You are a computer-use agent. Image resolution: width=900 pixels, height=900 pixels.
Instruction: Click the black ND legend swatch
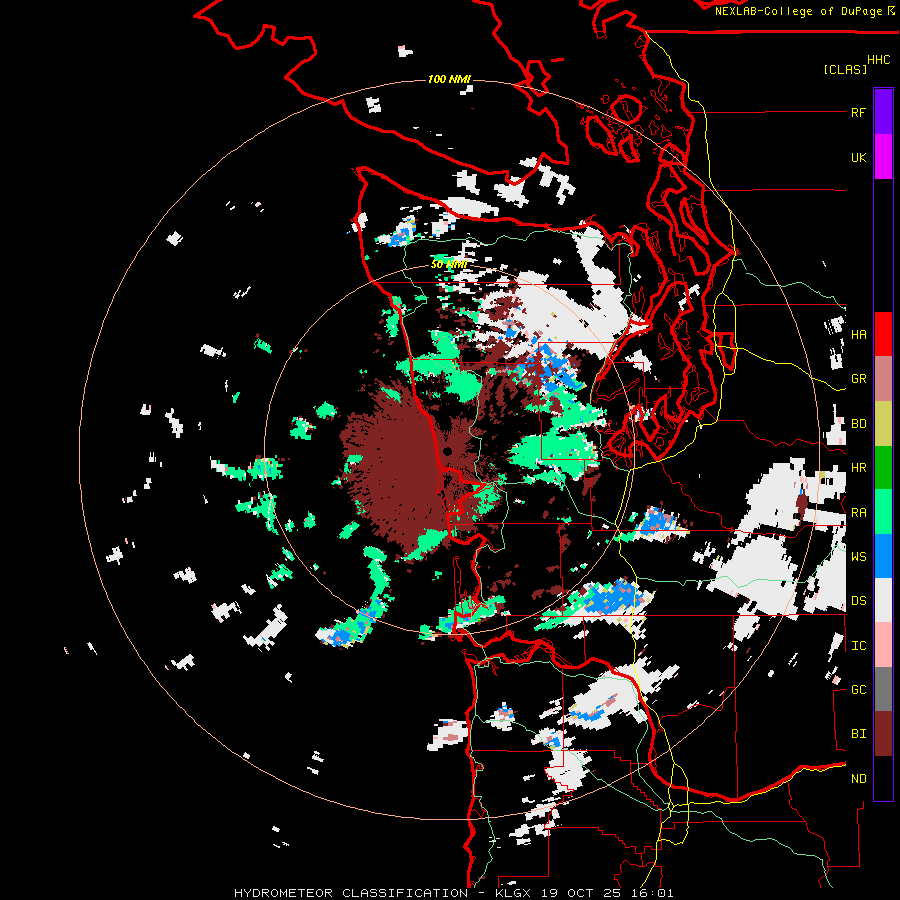[883, 778]
